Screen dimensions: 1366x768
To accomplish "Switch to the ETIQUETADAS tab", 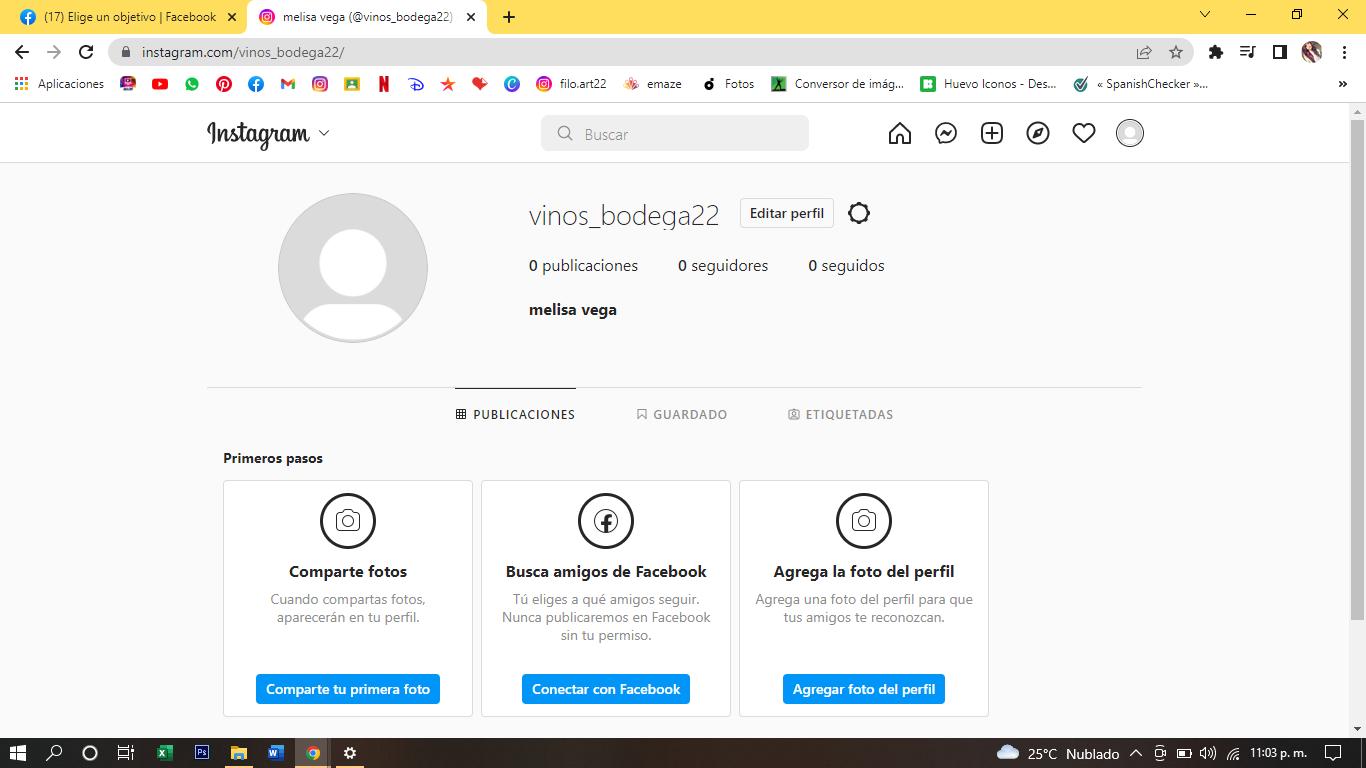I will coord(841,414).
